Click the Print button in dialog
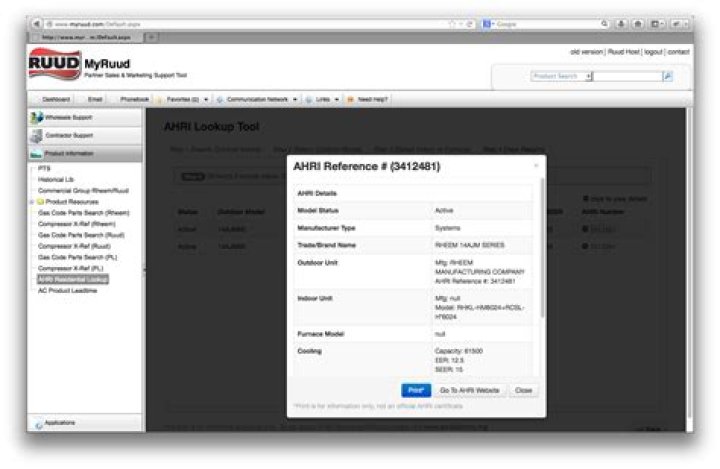The width and height of the screenshot is (720, 469). (416, 390)
